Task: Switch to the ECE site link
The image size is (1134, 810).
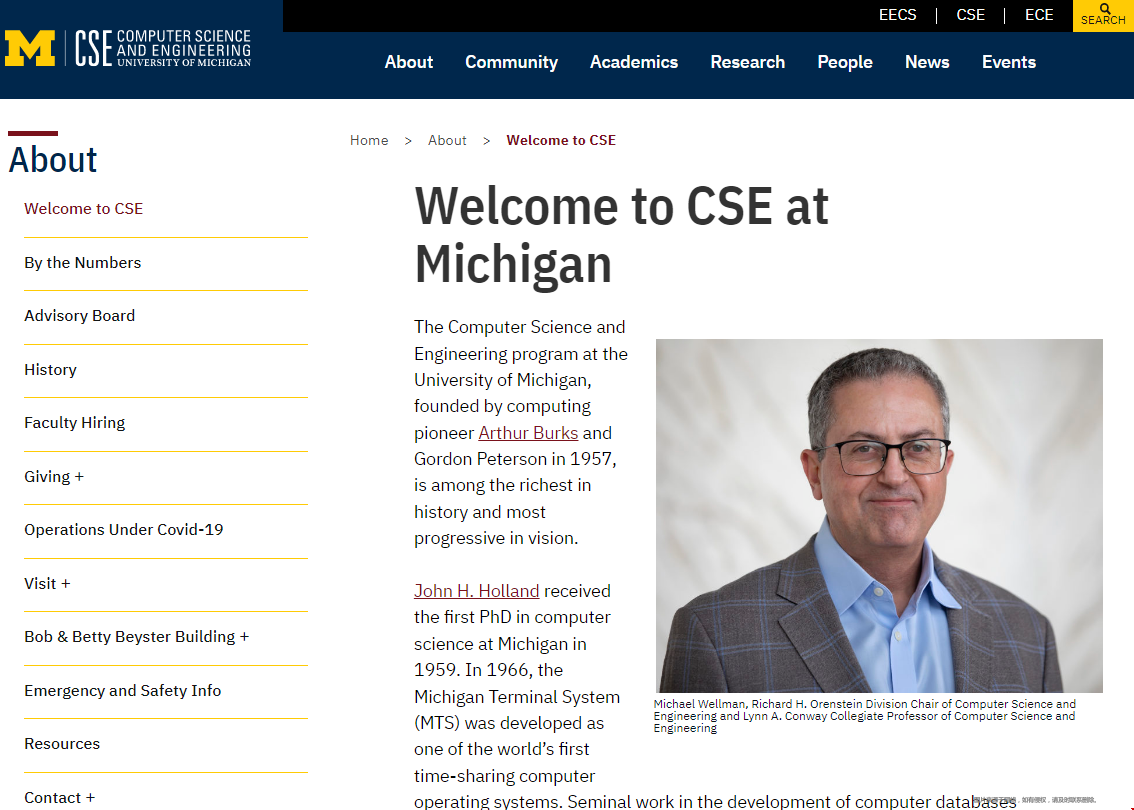Action: (1039, 15)
